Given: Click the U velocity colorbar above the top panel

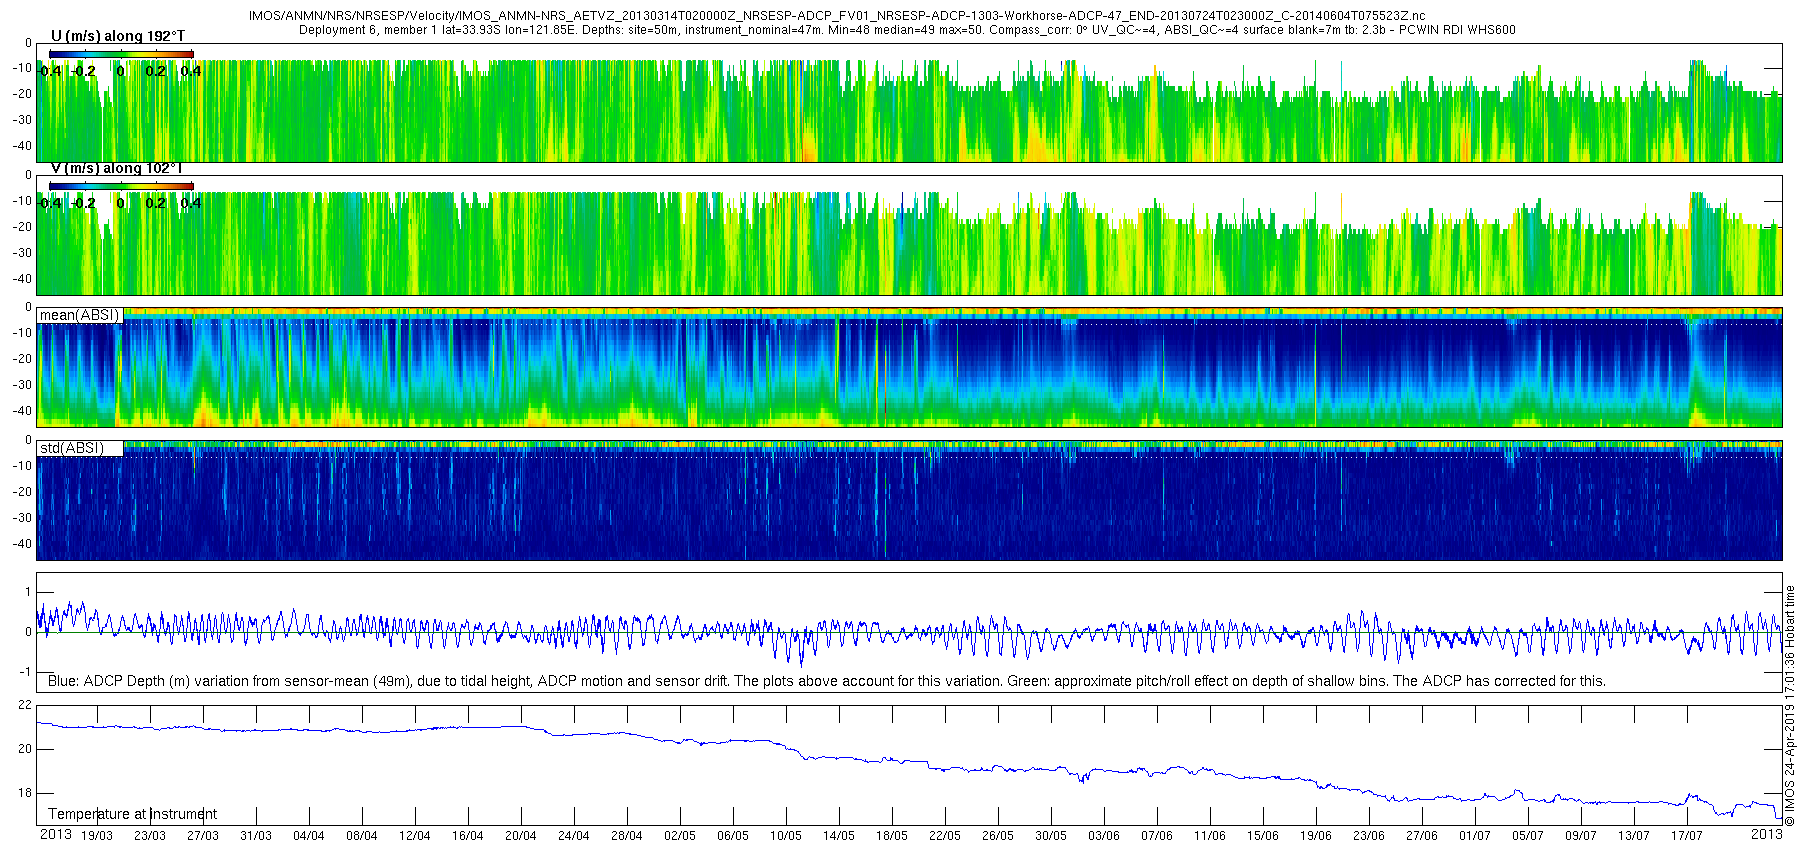Looking at the screenshot, I should 121,54.
